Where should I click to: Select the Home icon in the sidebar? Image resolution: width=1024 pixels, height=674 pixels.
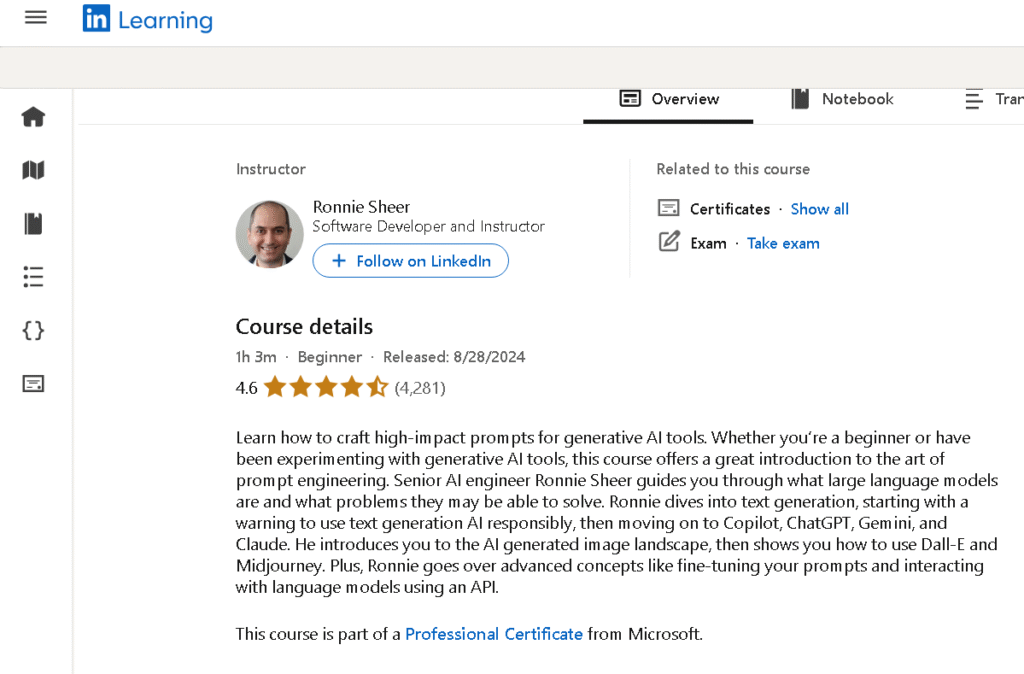pos(33,116)
